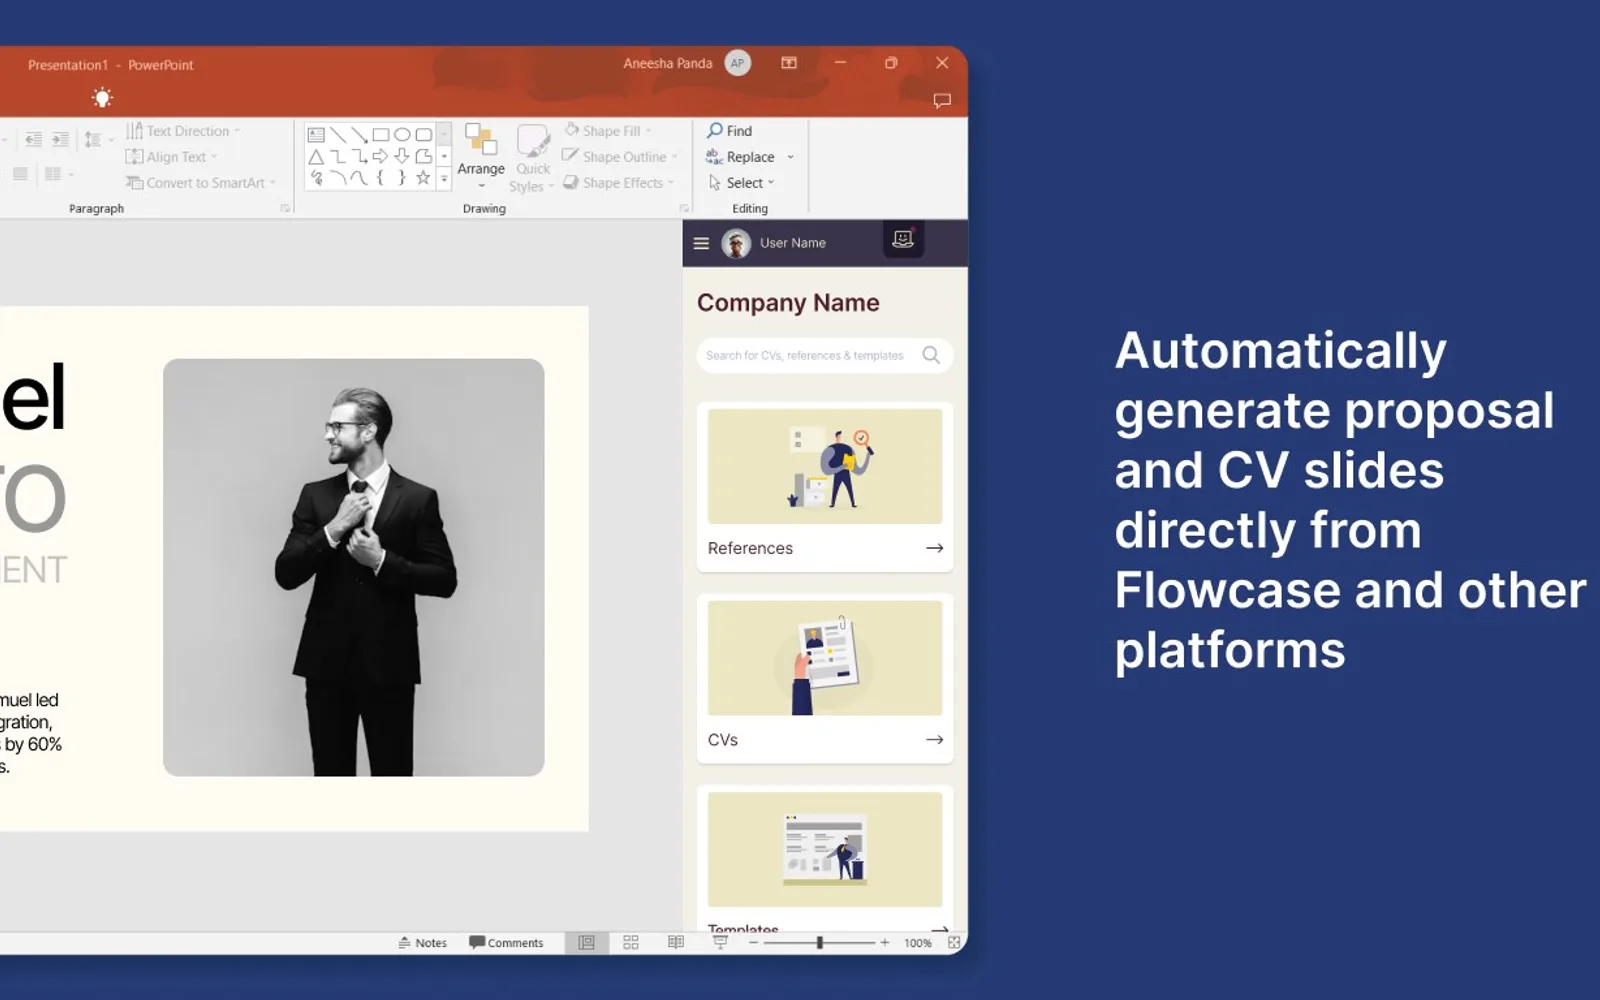The width and height of the screenshot is (1600, 1000).
Task: Select the Oval shape
Action: tap(402, 135)
